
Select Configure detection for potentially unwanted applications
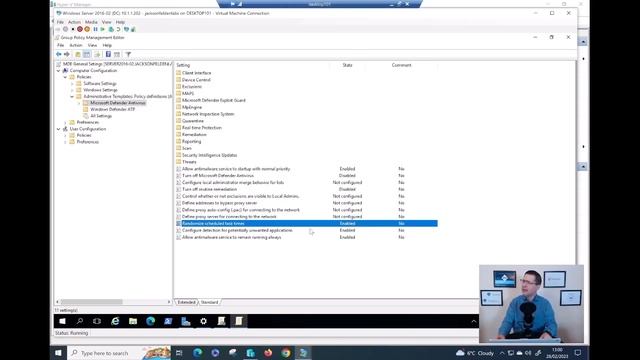(x=237, y=231)
